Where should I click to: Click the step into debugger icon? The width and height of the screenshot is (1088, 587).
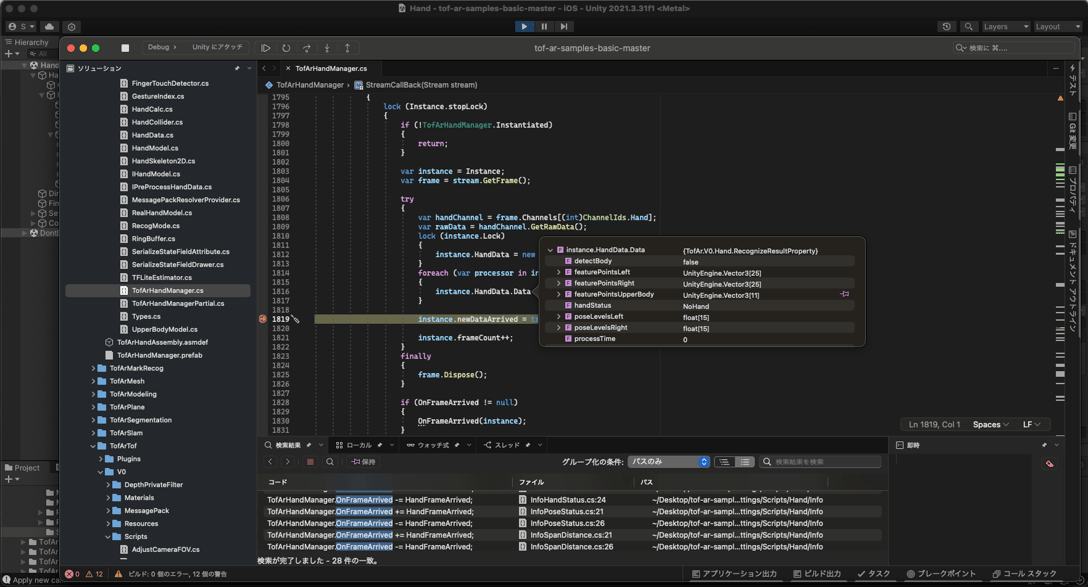point(327,48)
